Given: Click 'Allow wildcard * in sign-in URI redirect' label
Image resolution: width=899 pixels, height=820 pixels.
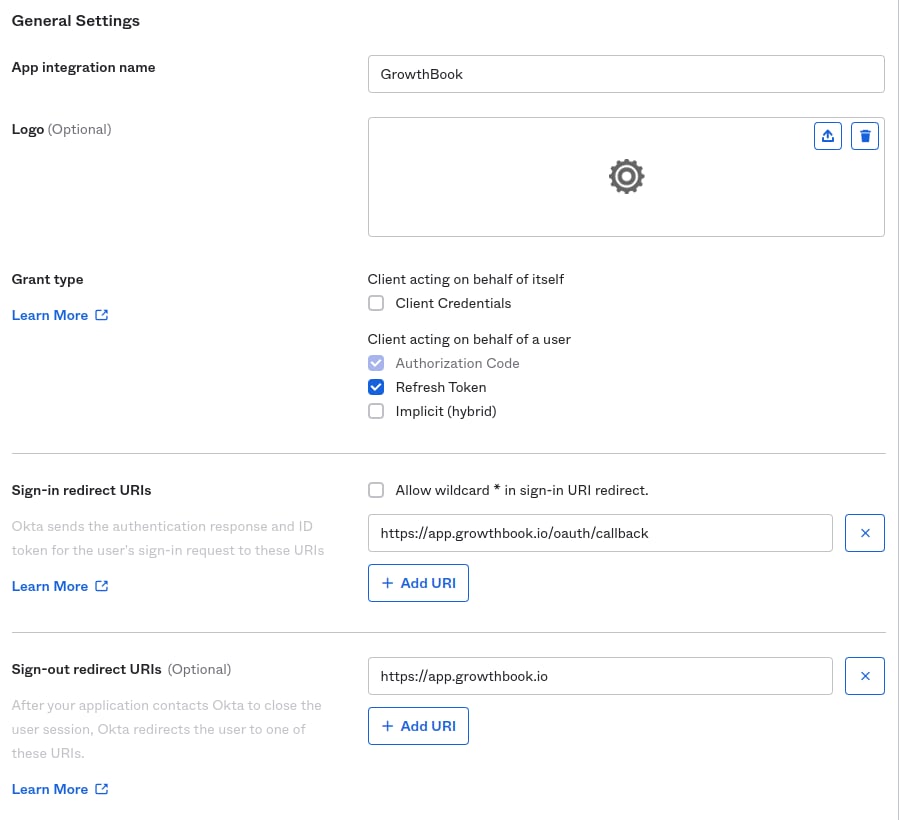Looking at the screenshot, I should (522, 490).
